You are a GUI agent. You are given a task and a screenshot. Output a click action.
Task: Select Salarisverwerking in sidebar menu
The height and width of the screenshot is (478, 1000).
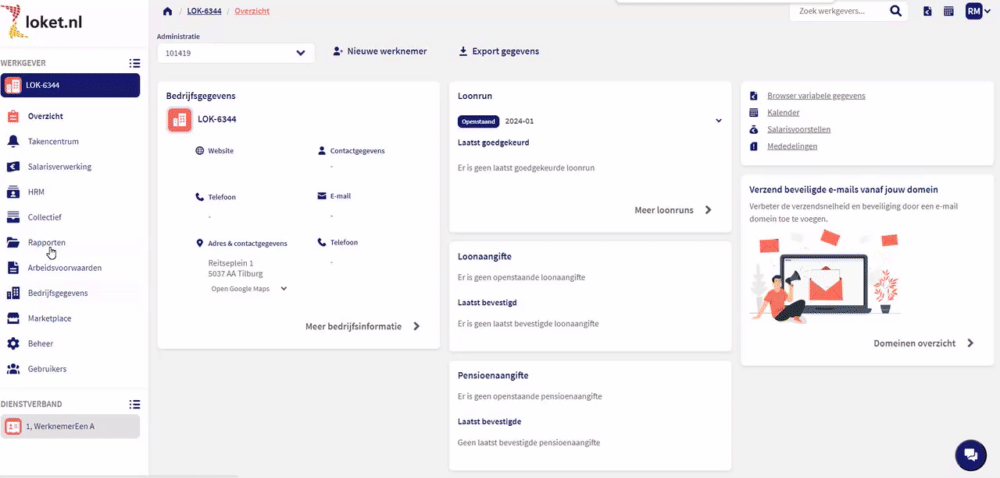point(59,167)
